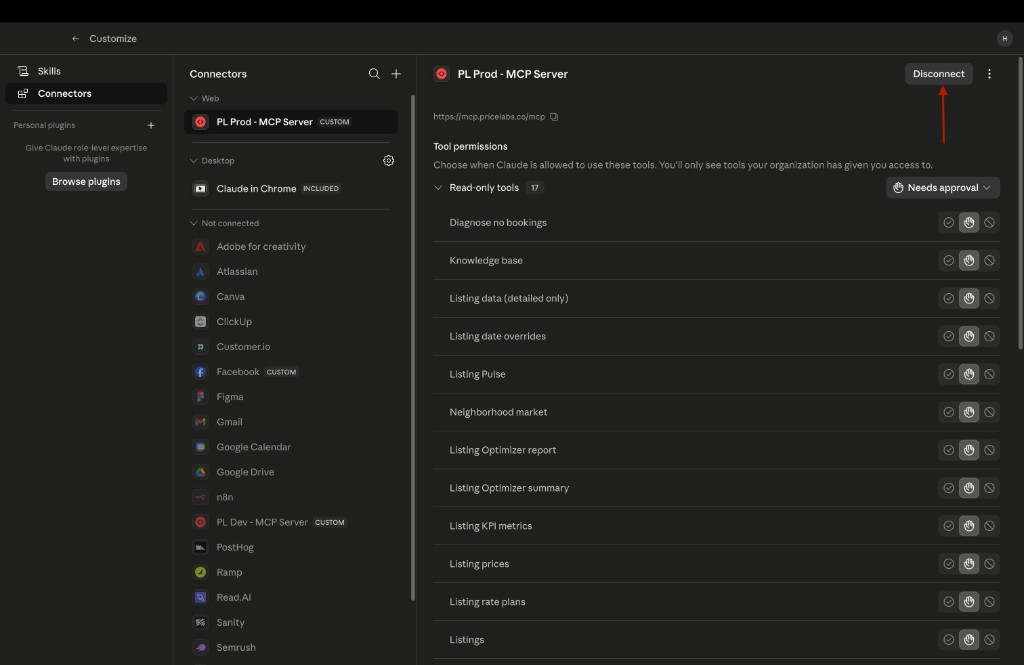Click the Read-only tools count 17

(535, 188)
